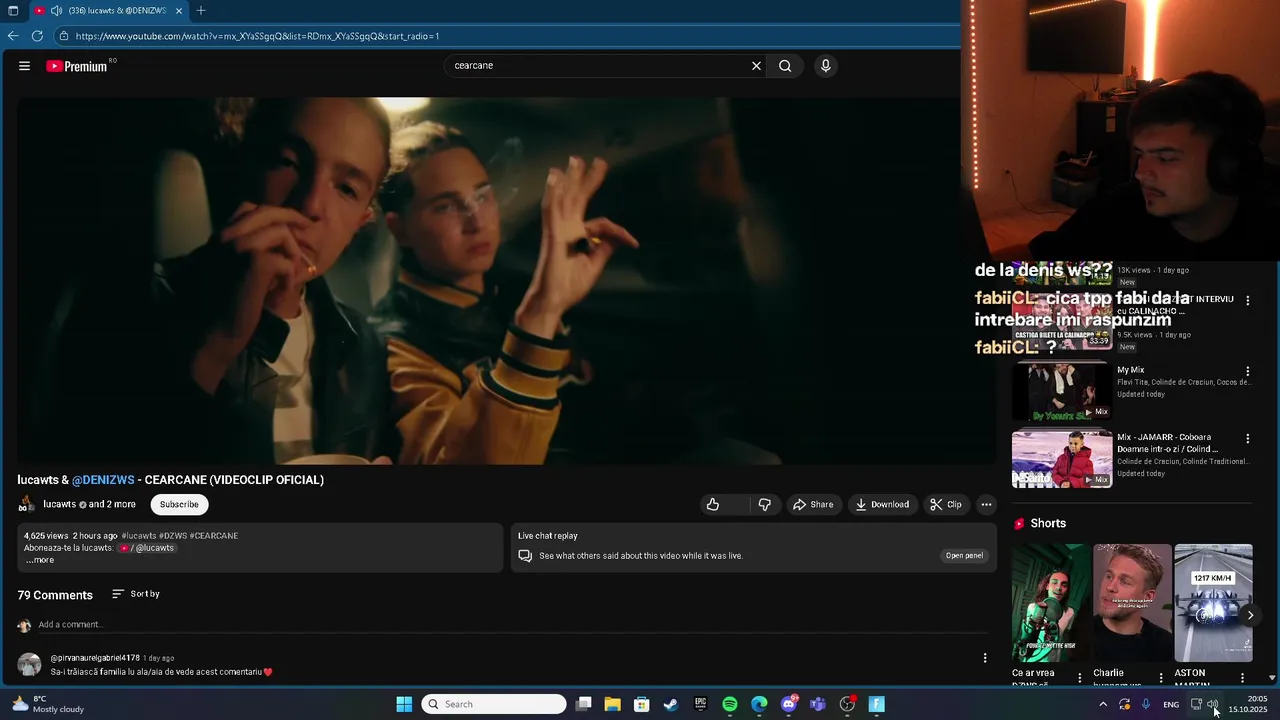Open Spotify from taskbar
Screen dimensions: 1280x720
coord(730,704)
